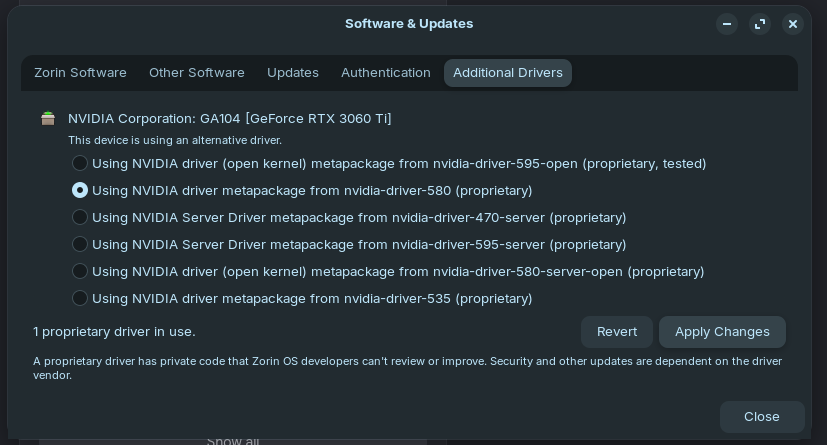Viewport: 827px width, 445px height.
Task: Select nvidia-driver-595-open radio button
Action: (x=80, y=163)
